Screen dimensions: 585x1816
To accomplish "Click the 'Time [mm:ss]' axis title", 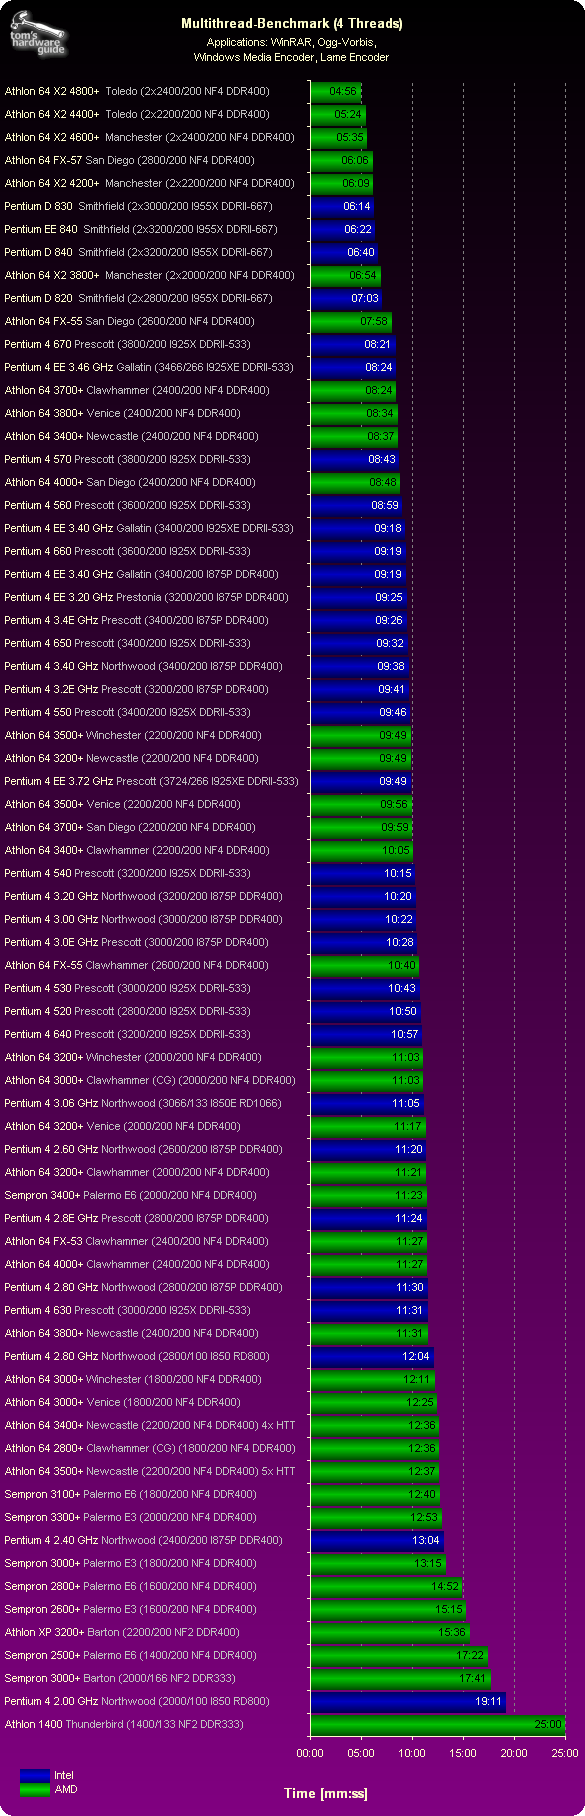I will pos(326,1793).
